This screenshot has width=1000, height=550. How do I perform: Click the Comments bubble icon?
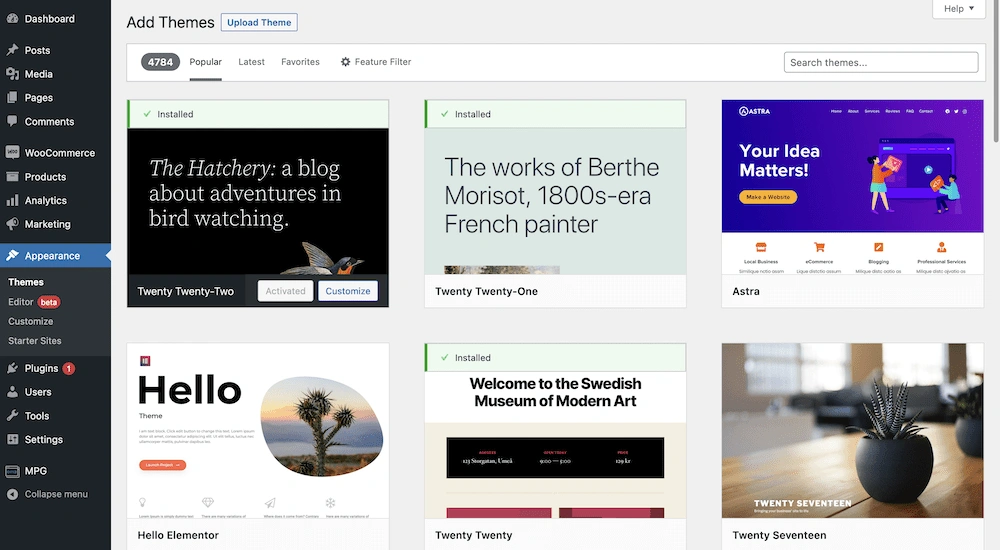coord(12,122)
